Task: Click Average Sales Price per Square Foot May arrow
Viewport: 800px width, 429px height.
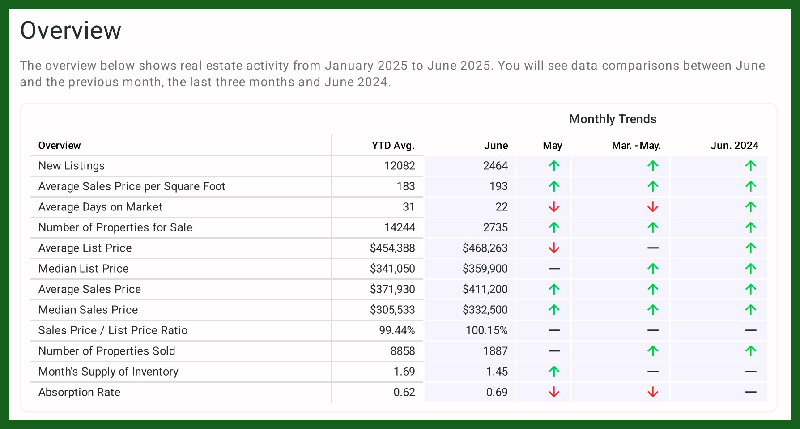Action: click(x=553, y=186)
